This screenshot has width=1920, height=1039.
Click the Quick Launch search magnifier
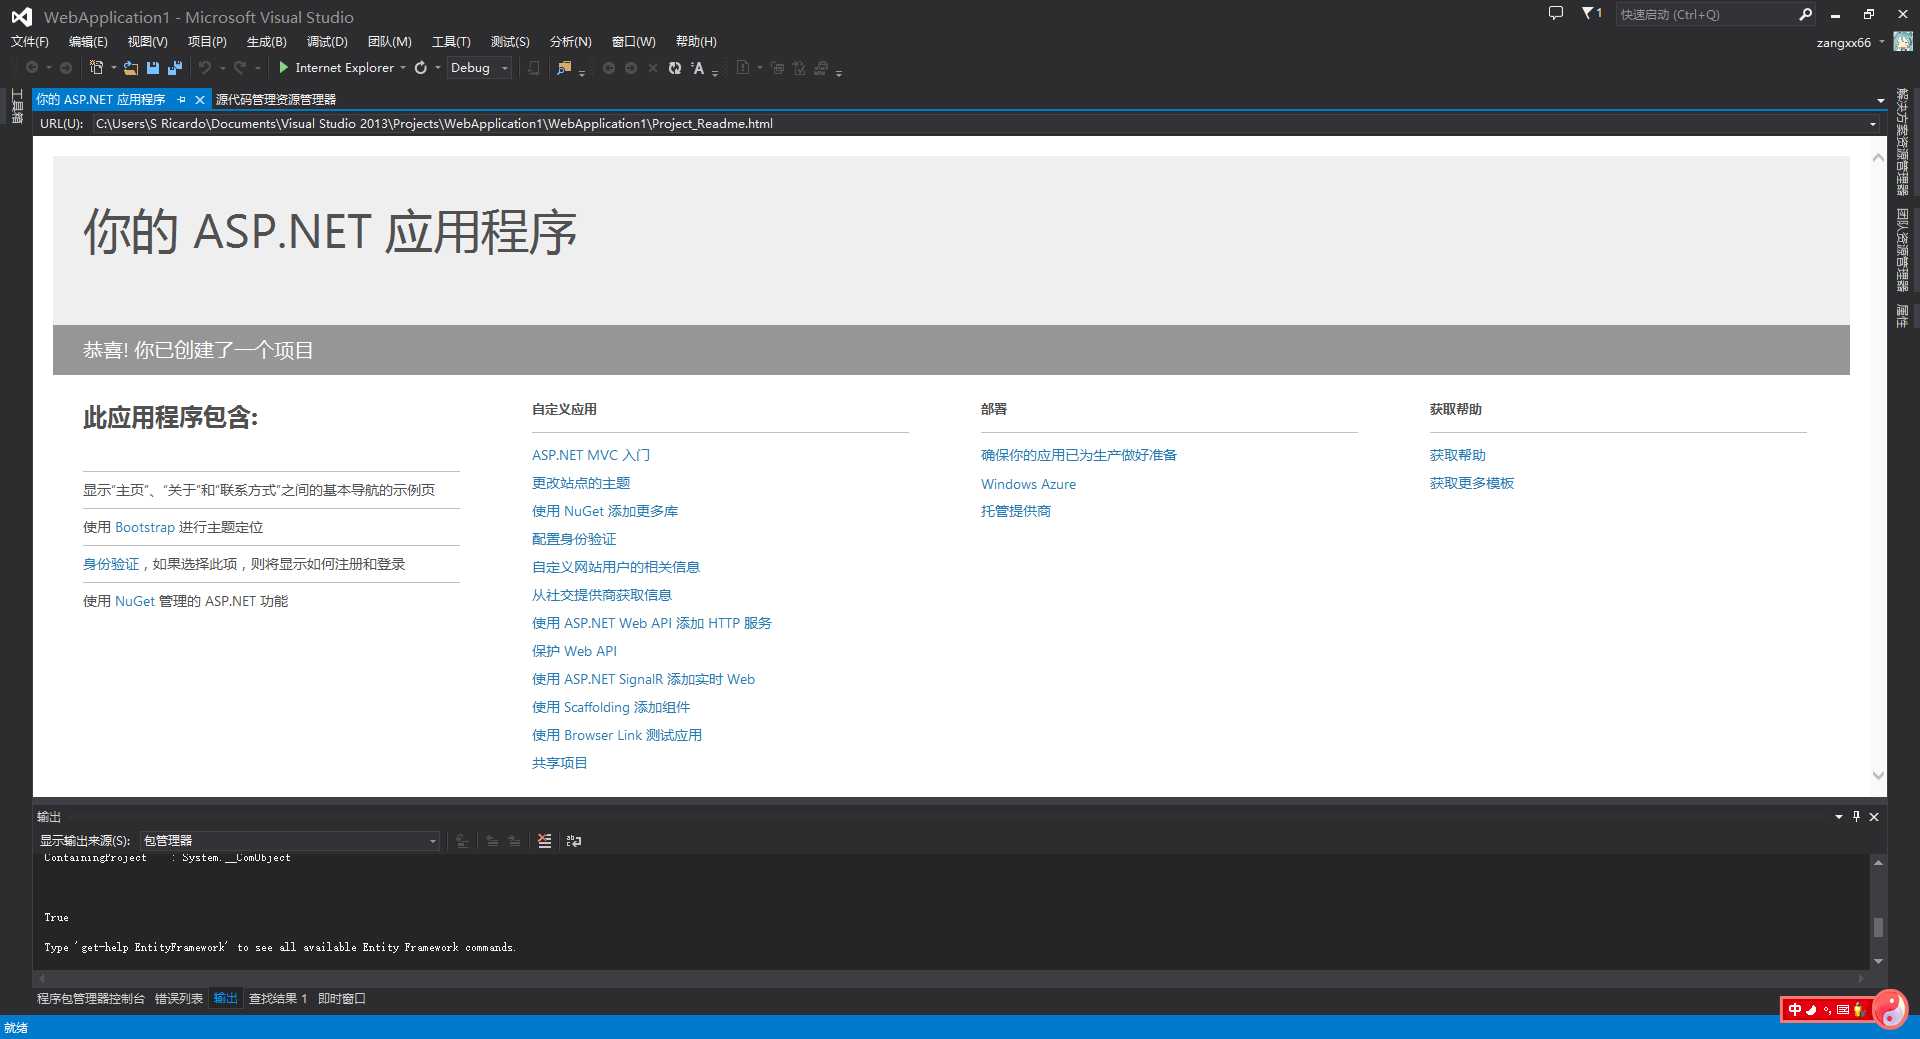point(1806,14)
